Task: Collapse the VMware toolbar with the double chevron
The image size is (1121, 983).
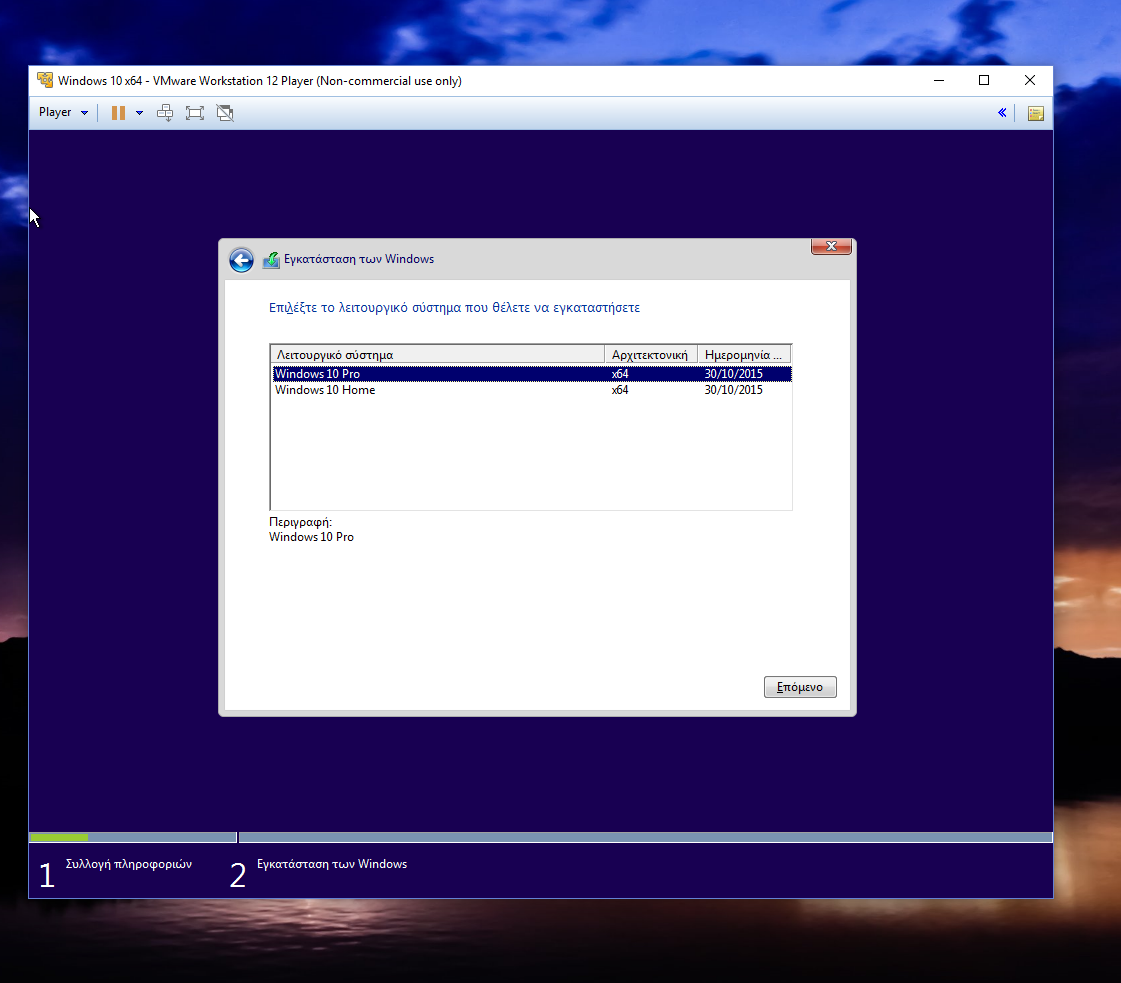Action: (1002, 112)
